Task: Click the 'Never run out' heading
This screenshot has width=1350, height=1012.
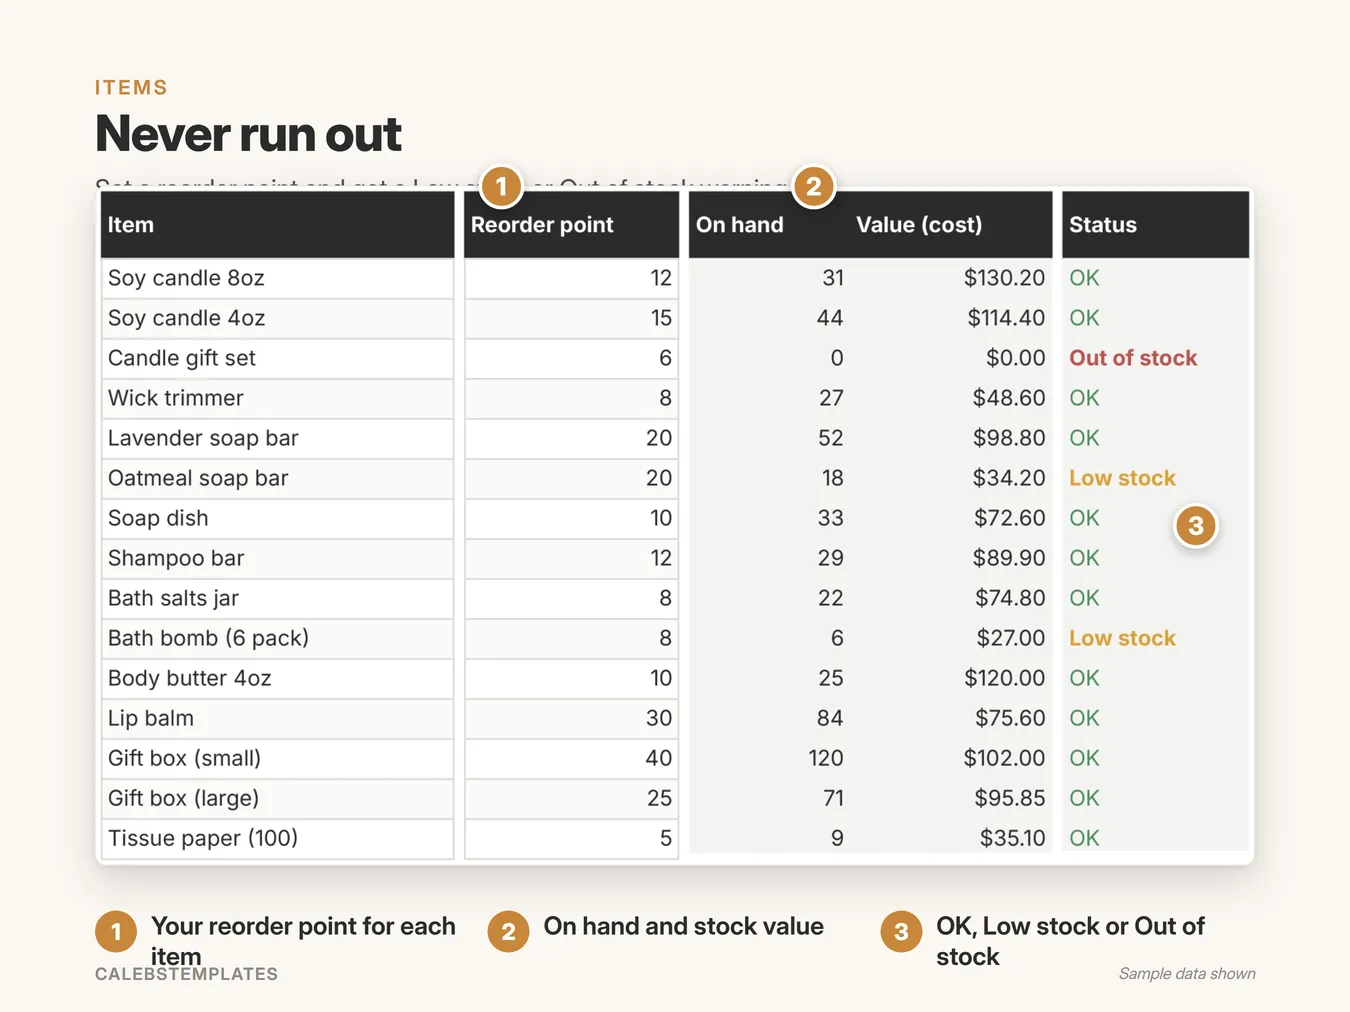Action: 248,134
